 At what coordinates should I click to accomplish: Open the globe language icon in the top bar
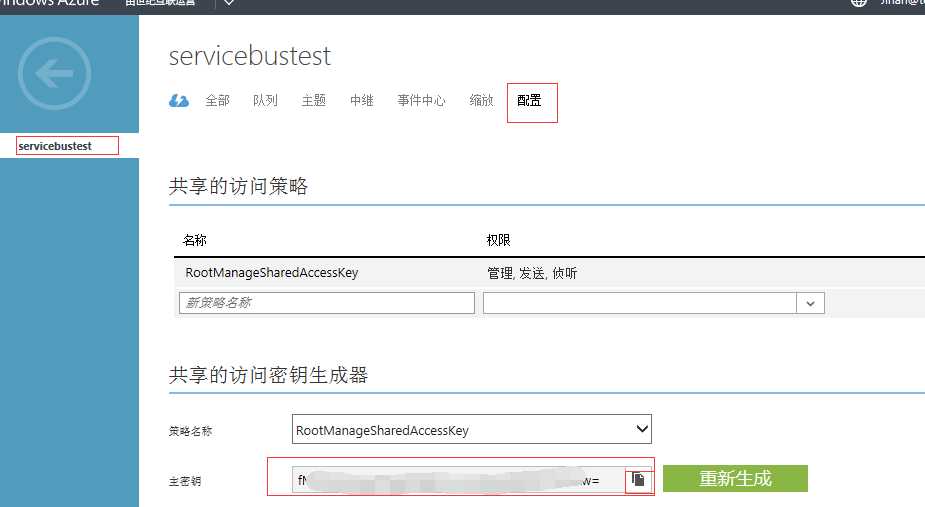(858, 3)
